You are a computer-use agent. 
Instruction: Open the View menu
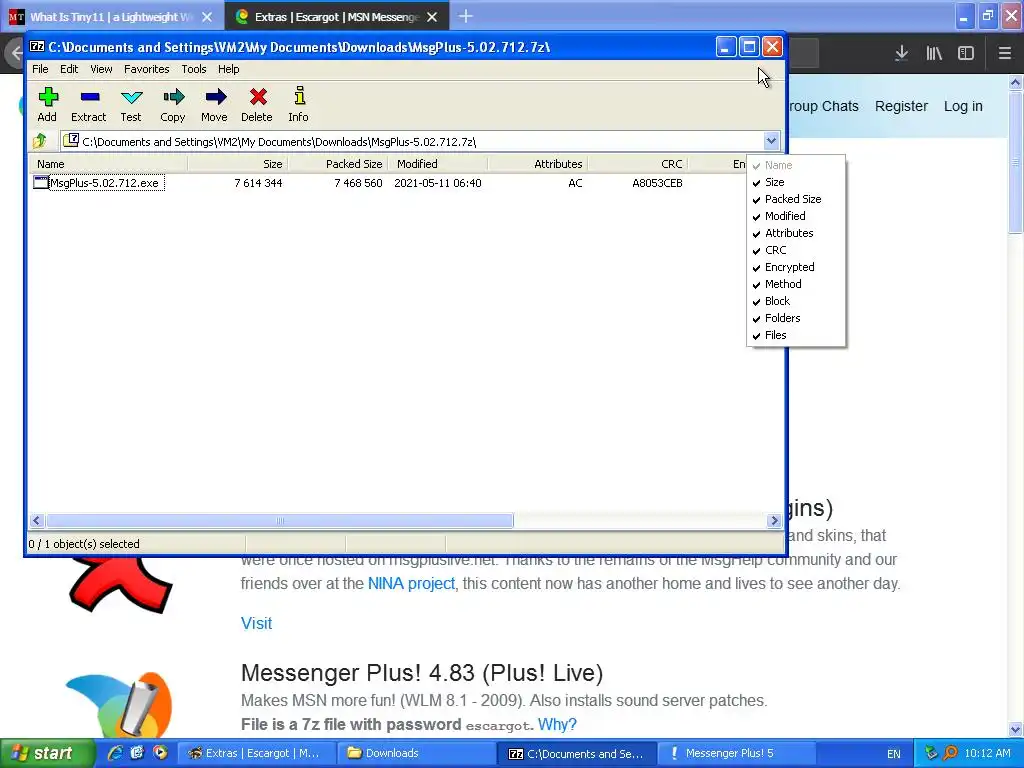(101, 69)
